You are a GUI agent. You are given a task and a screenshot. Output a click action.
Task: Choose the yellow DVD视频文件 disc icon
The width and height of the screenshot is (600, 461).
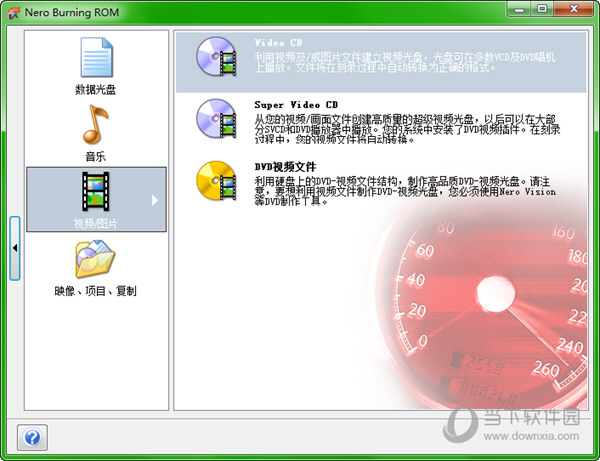[216, 181]
